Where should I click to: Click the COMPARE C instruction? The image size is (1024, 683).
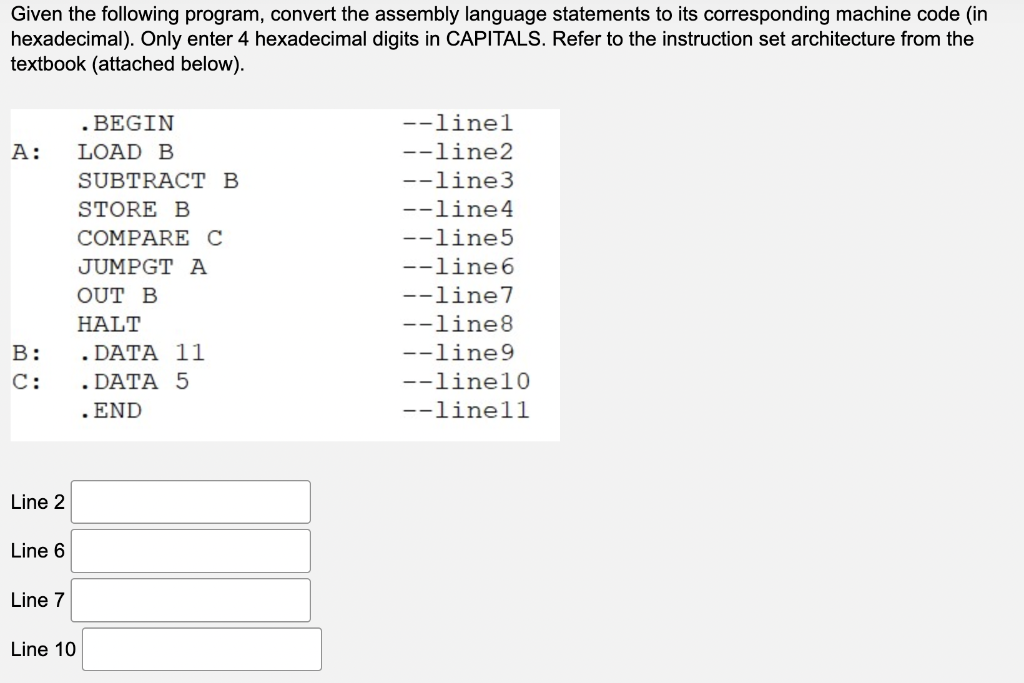[148, 238]
